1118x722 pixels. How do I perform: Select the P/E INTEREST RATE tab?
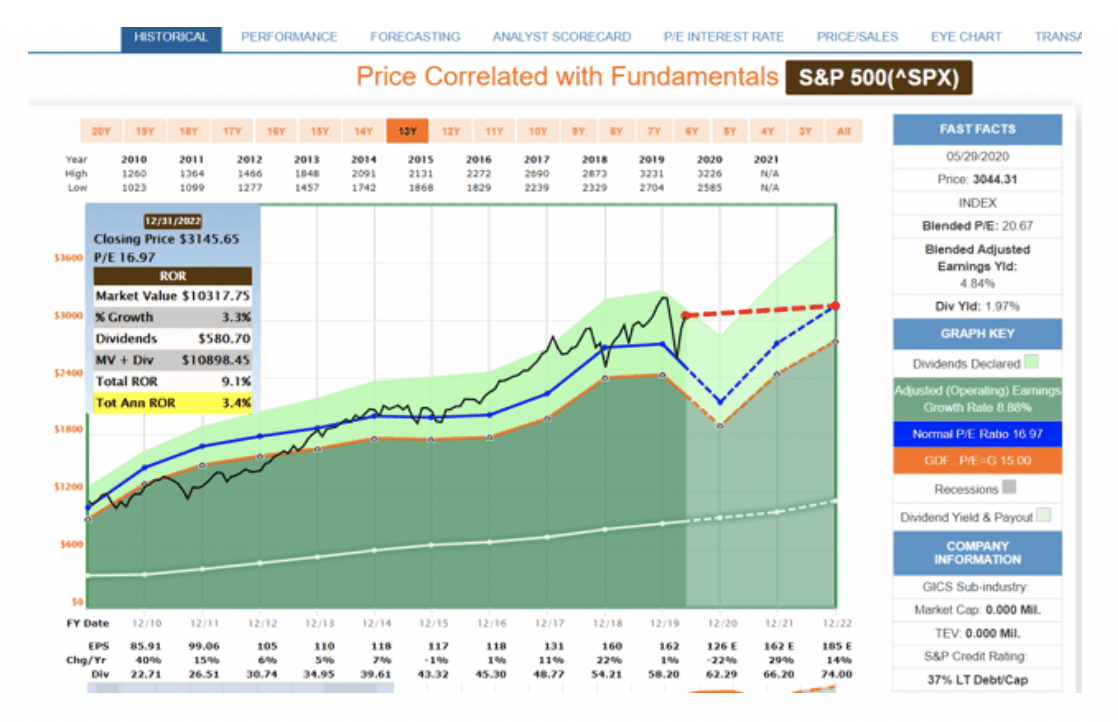tap(724, 37)
